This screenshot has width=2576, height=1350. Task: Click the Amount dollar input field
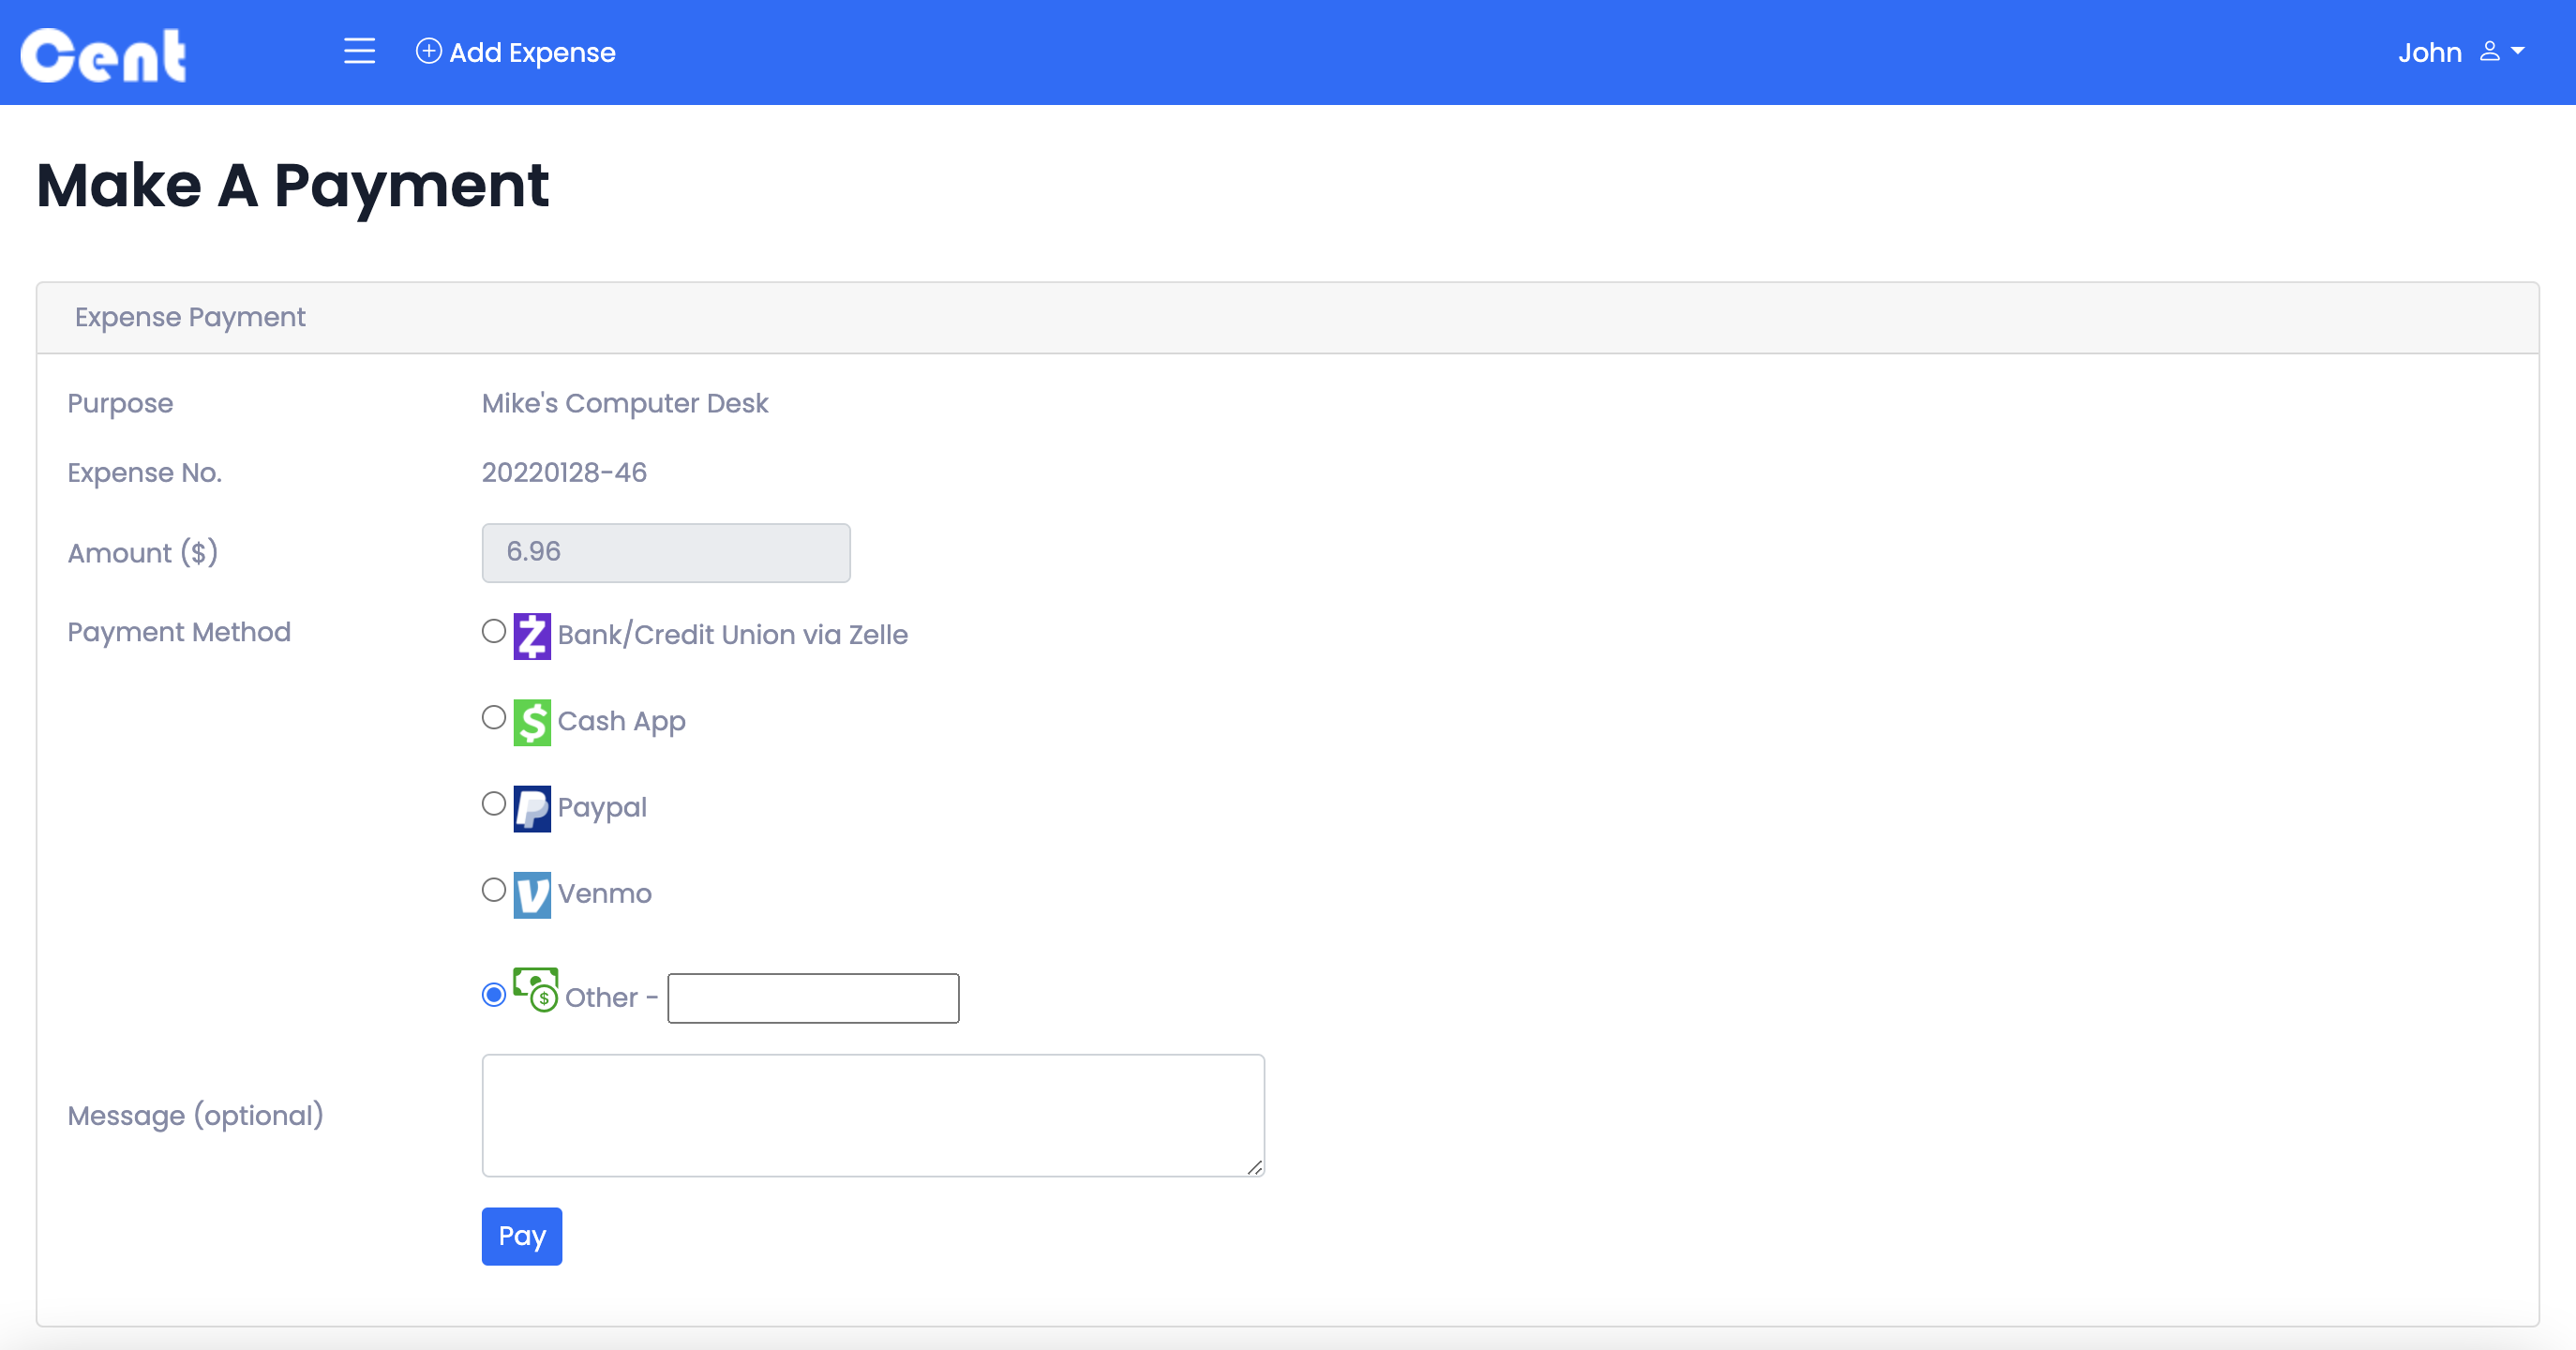pyautogui.click(x=665, y=552)
